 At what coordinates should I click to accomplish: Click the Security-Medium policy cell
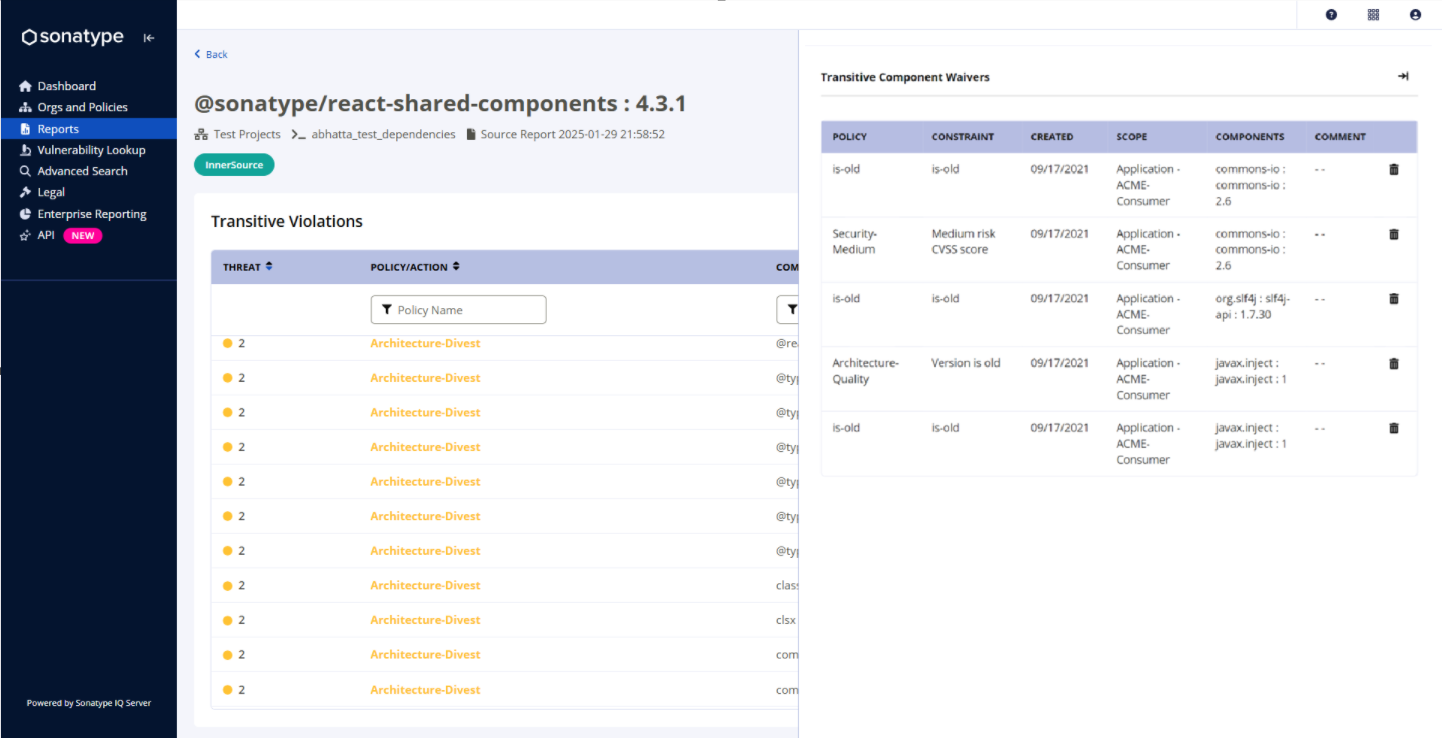(x=854, y=241)
